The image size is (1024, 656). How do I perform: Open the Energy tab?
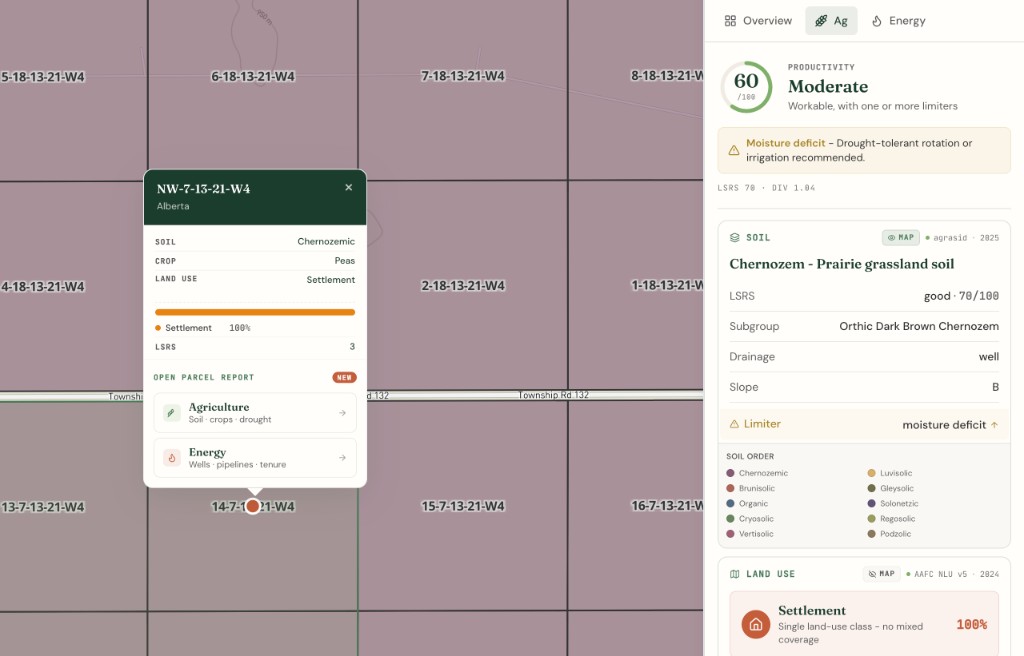[x=899, y=21]
